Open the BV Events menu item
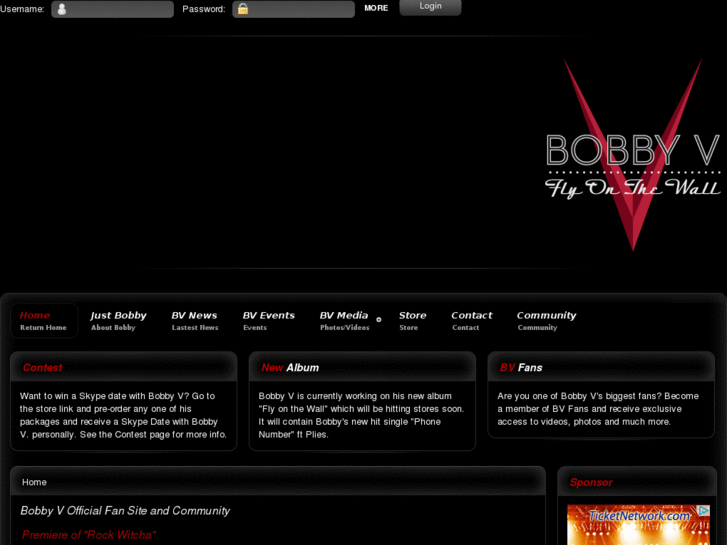 point(268,321)
